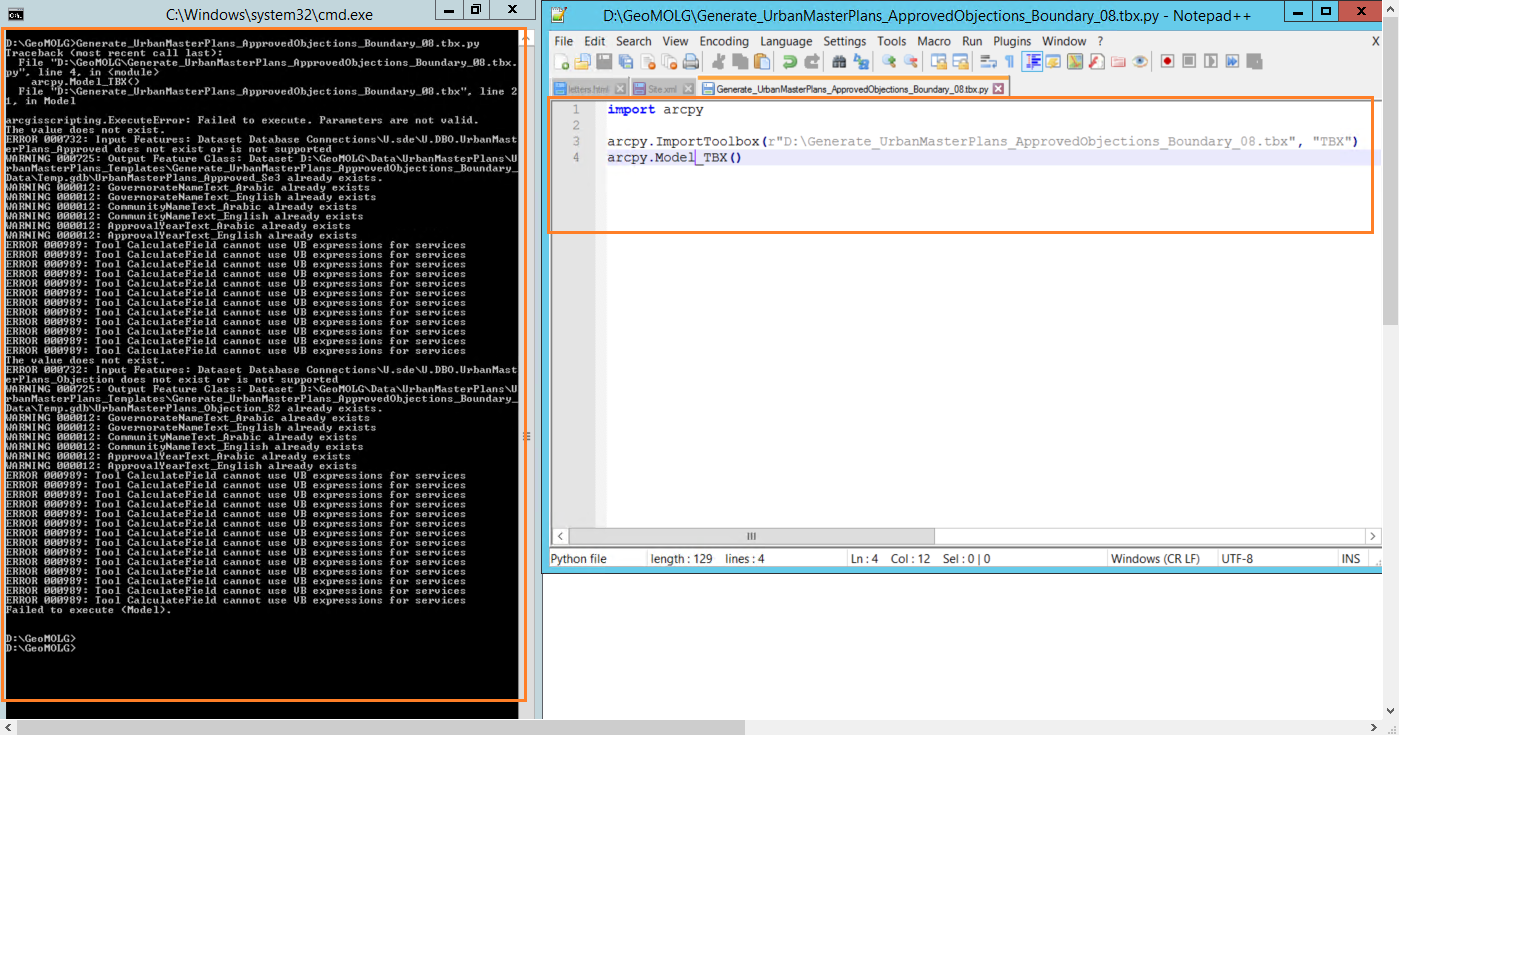The image size is (1536, 960).
Task: Save the current file via toolbar
Action: tap(604, 62)
